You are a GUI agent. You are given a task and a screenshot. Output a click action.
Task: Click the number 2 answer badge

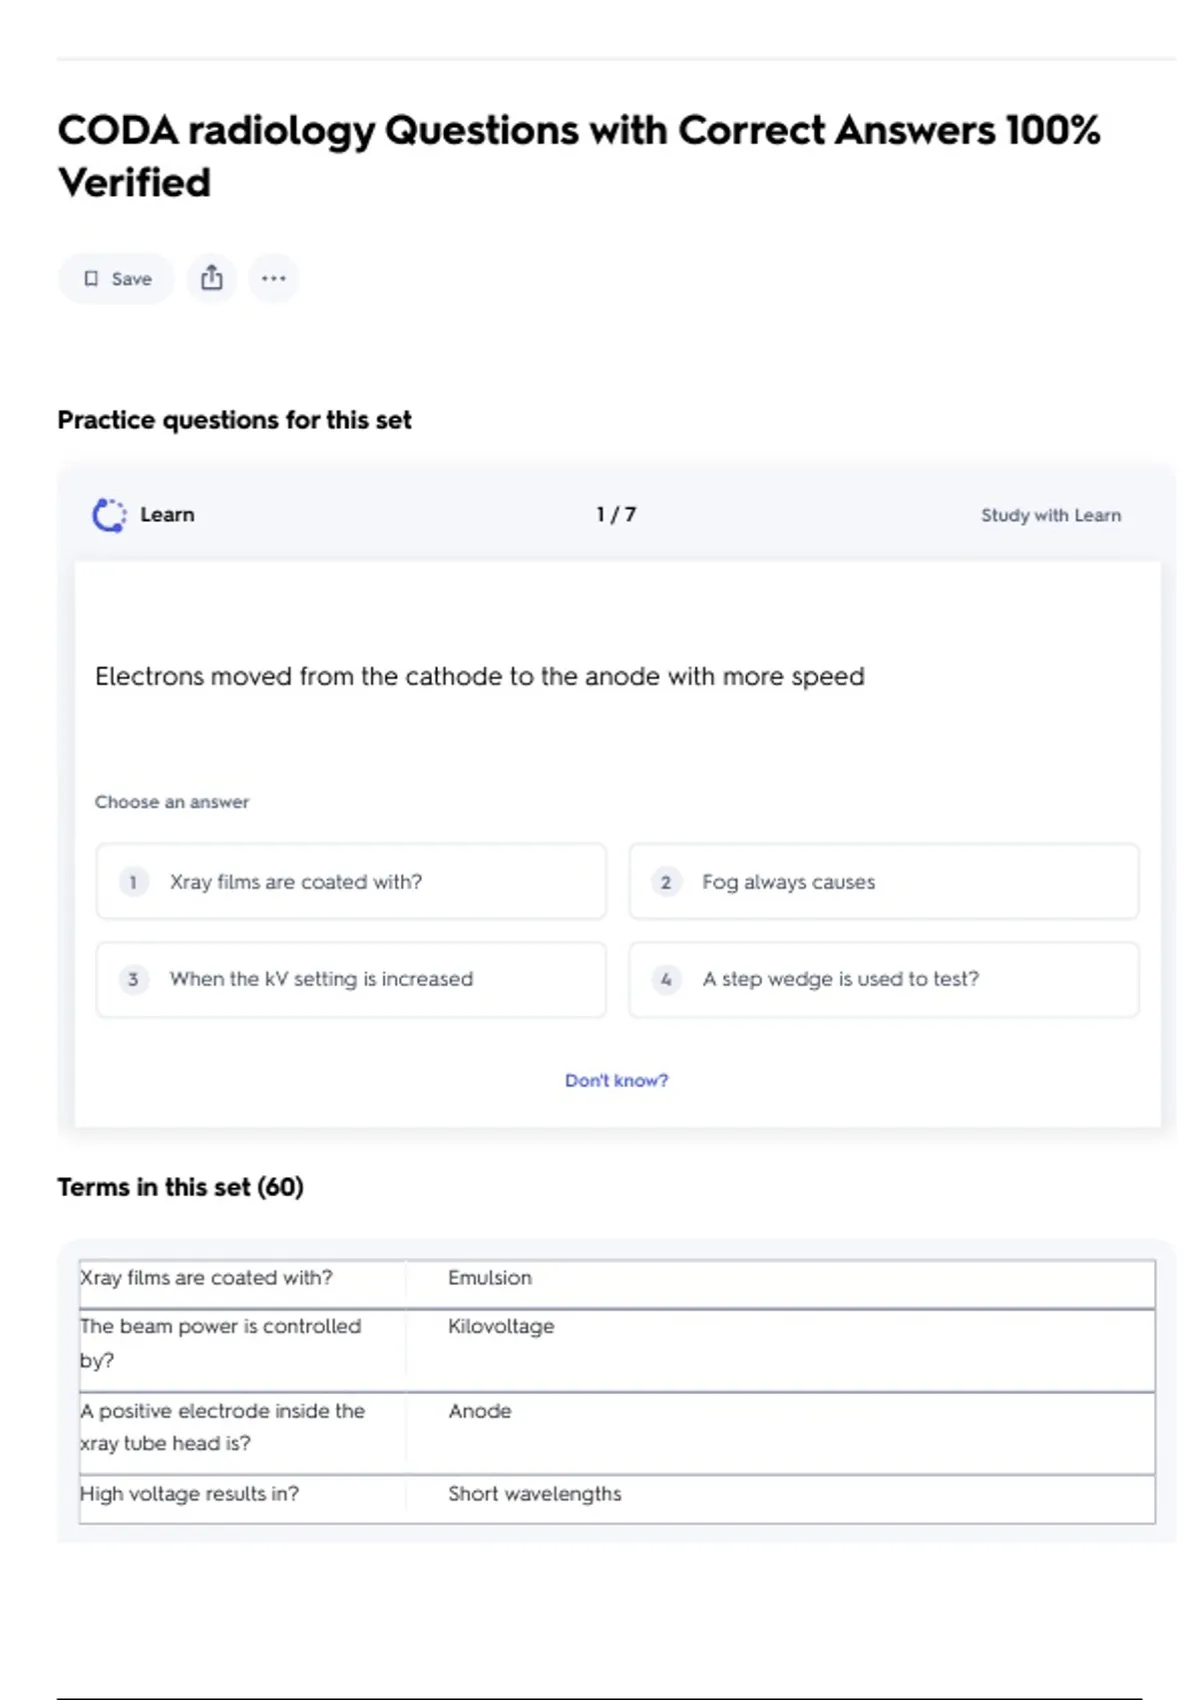666,882
